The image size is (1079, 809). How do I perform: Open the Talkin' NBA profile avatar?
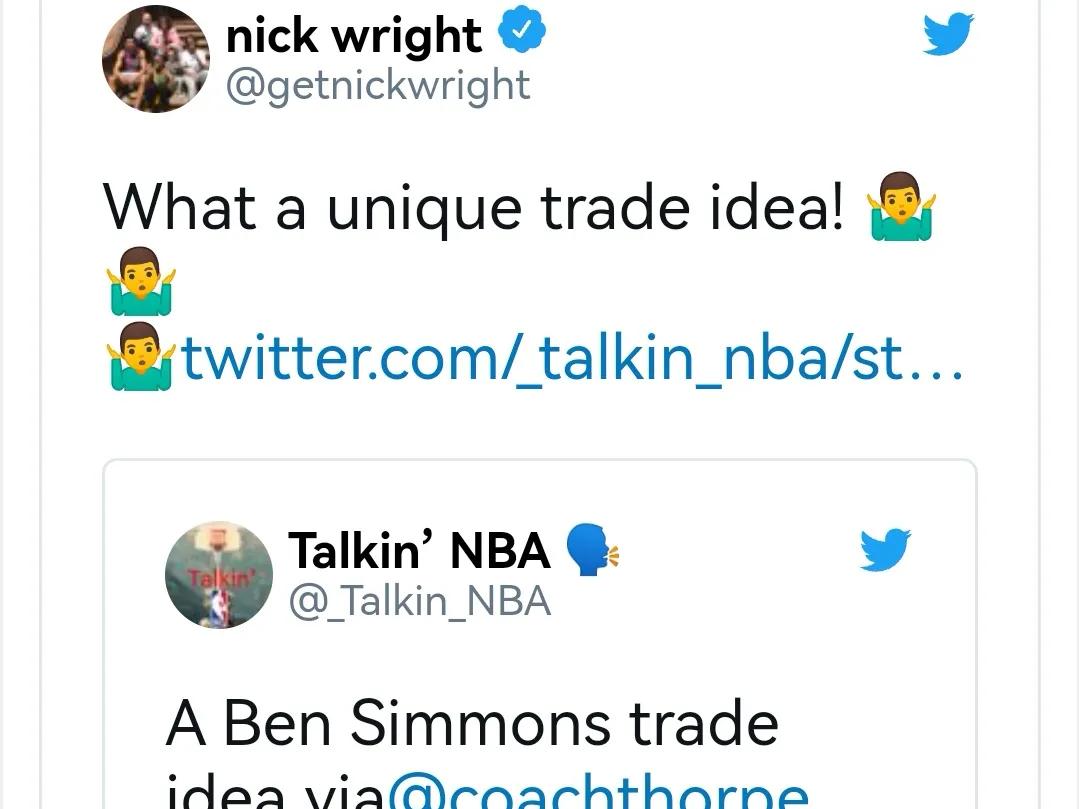219,574
